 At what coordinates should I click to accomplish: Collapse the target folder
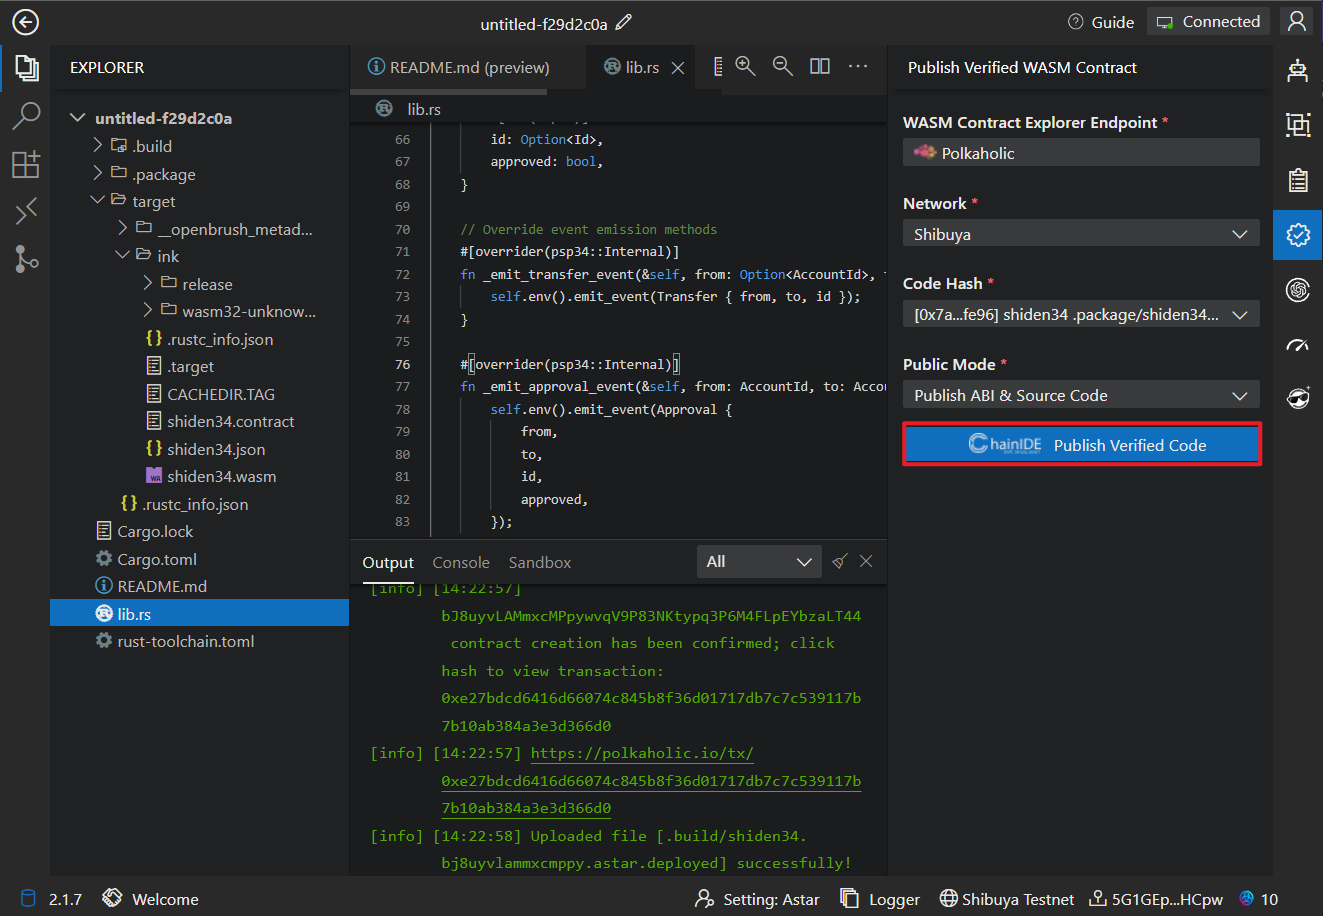[153, 201]
